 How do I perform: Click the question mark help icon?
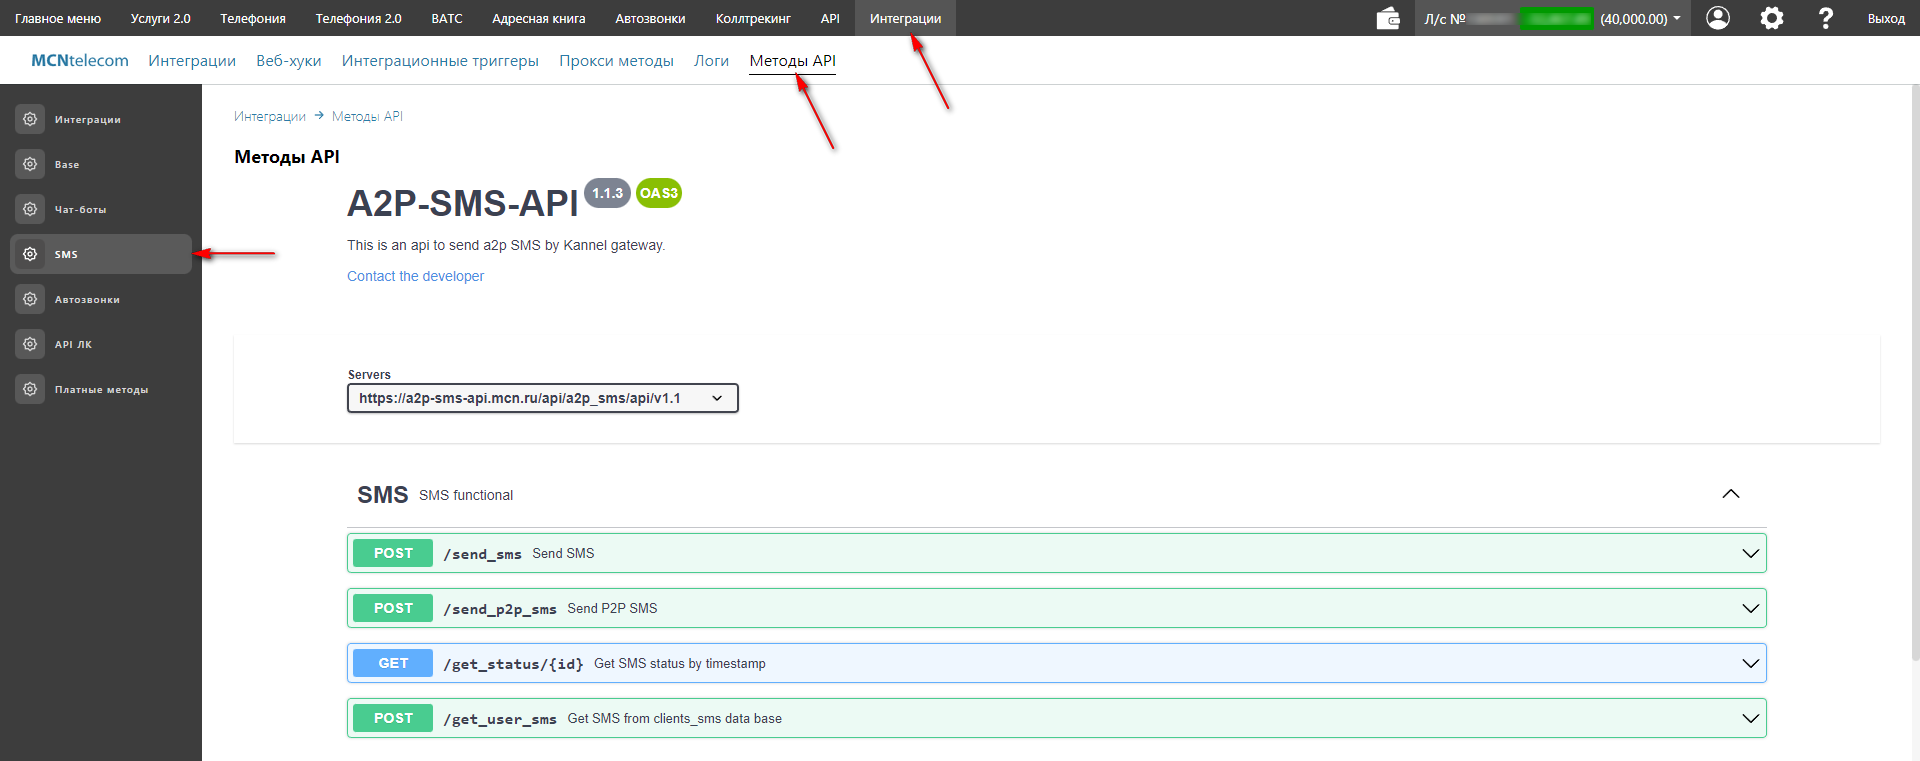pyautogui.click(x=1825, y=18)
